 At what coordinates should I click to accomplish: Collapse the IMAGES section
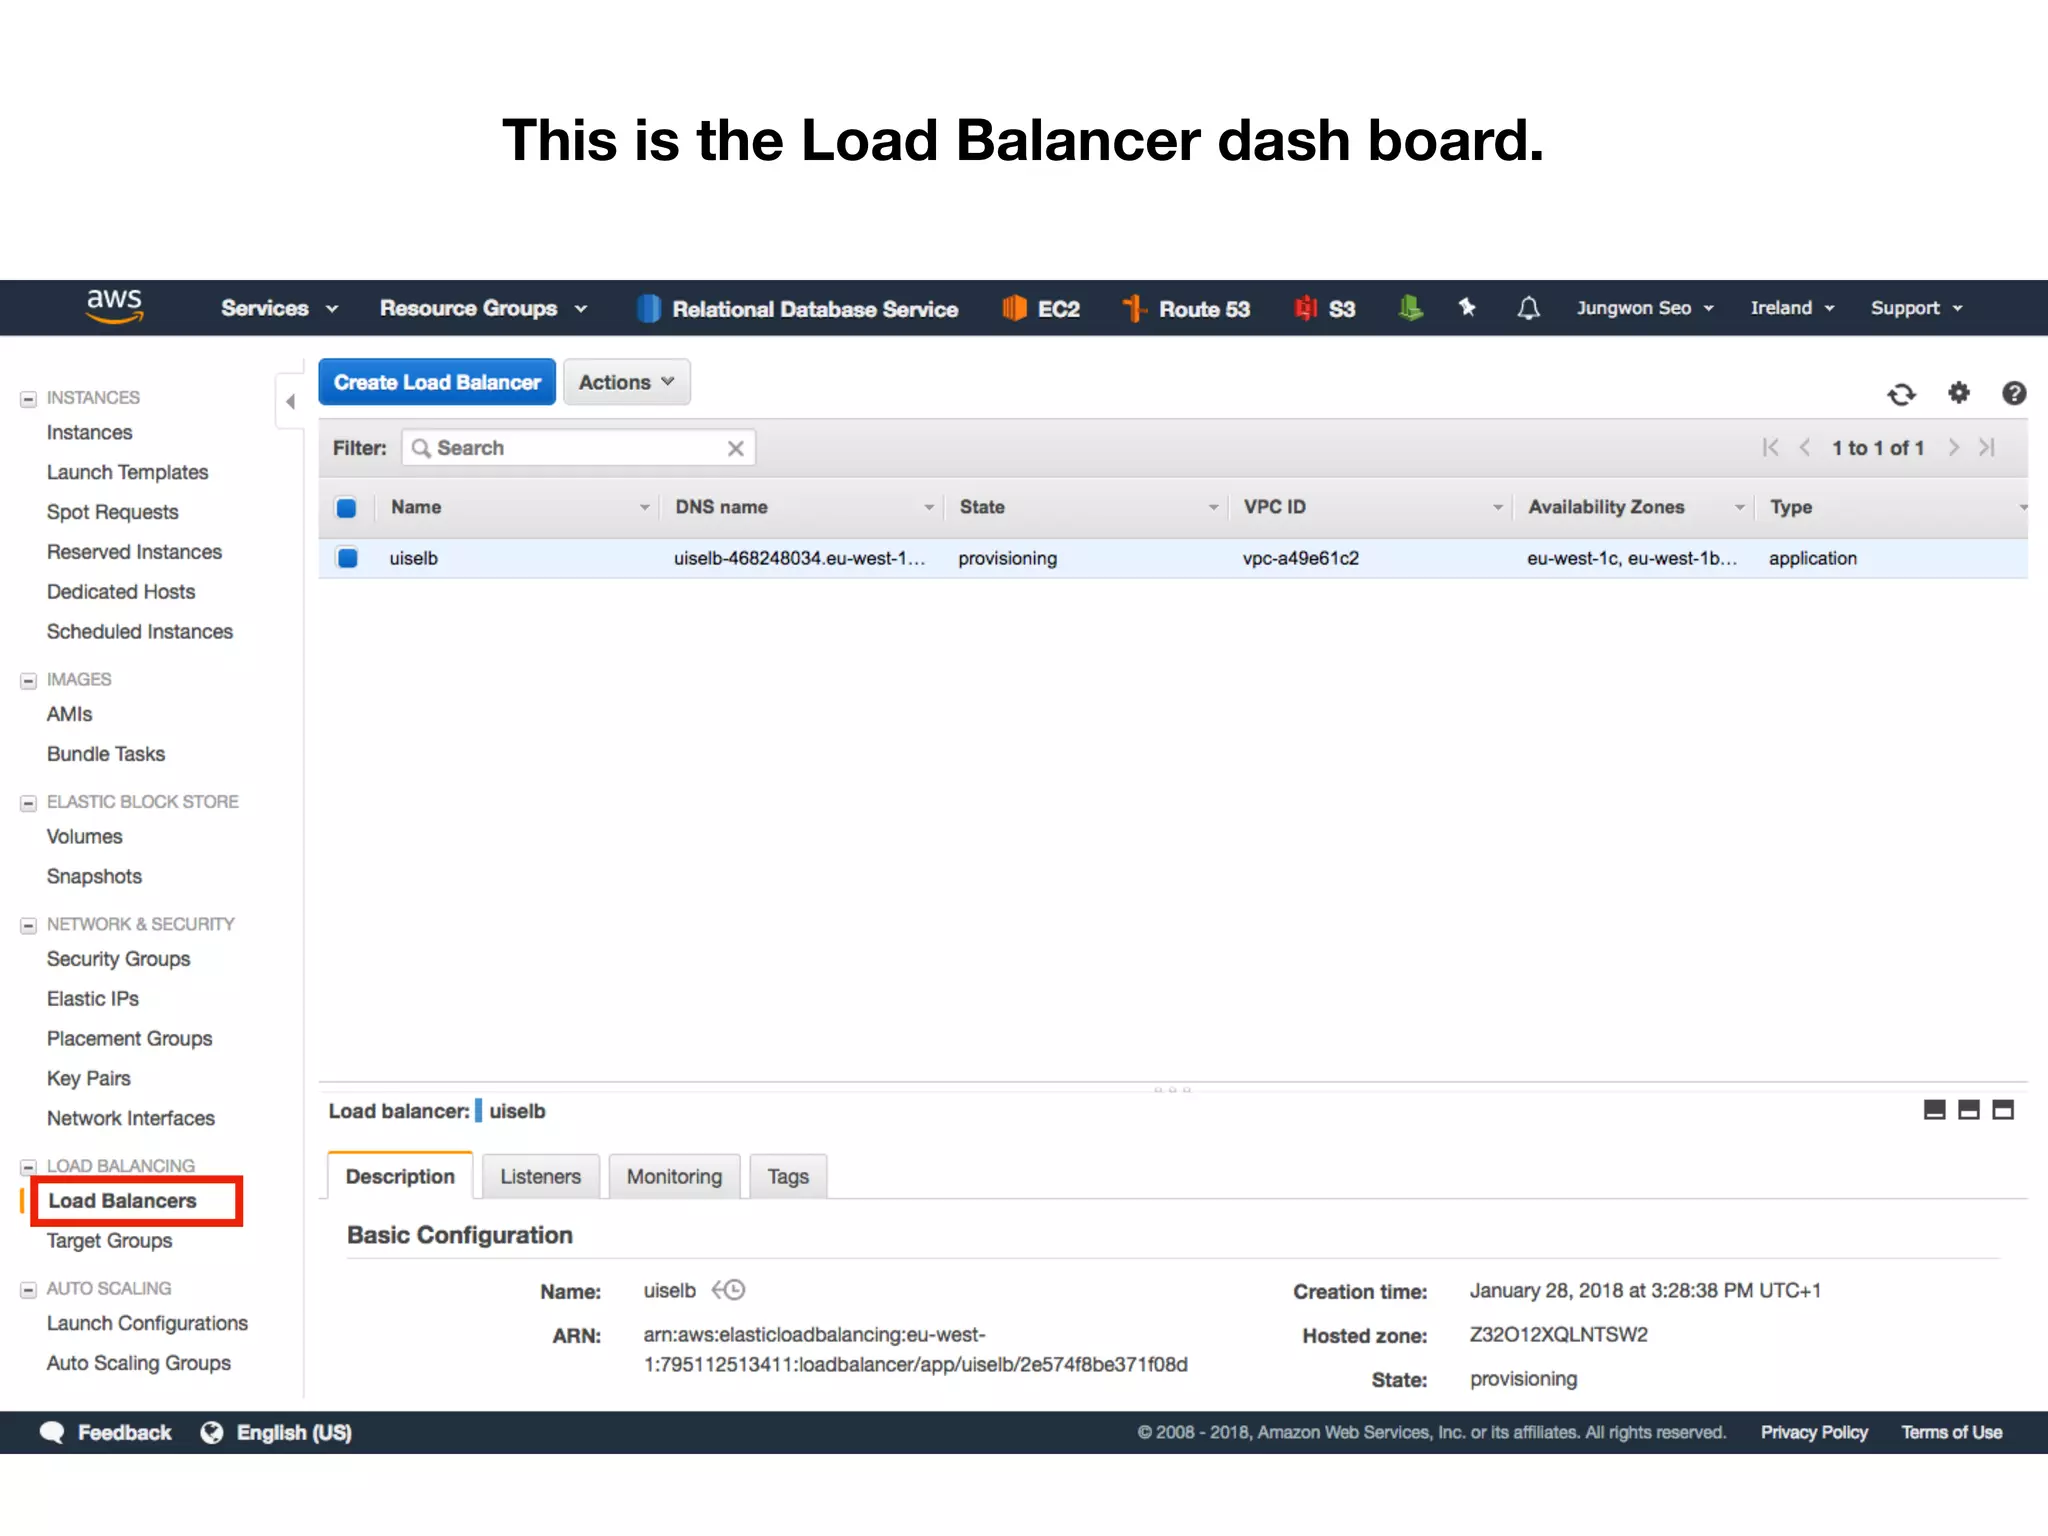(x=28, y=680)
